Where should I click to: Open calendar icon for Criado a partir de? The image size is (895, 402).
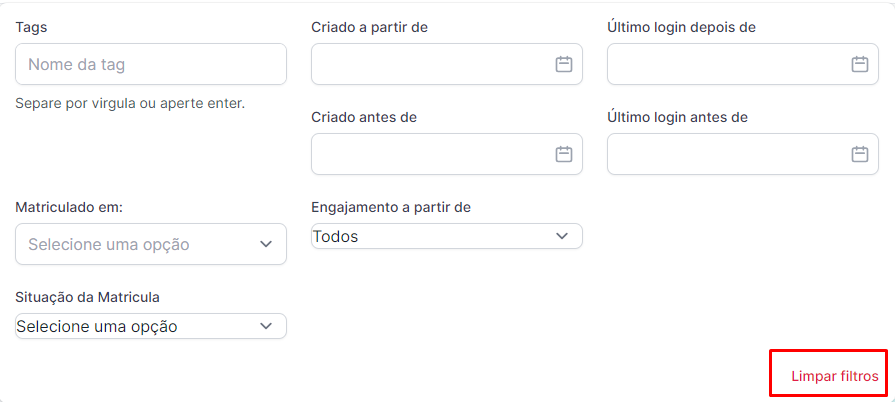coord(563,64)
